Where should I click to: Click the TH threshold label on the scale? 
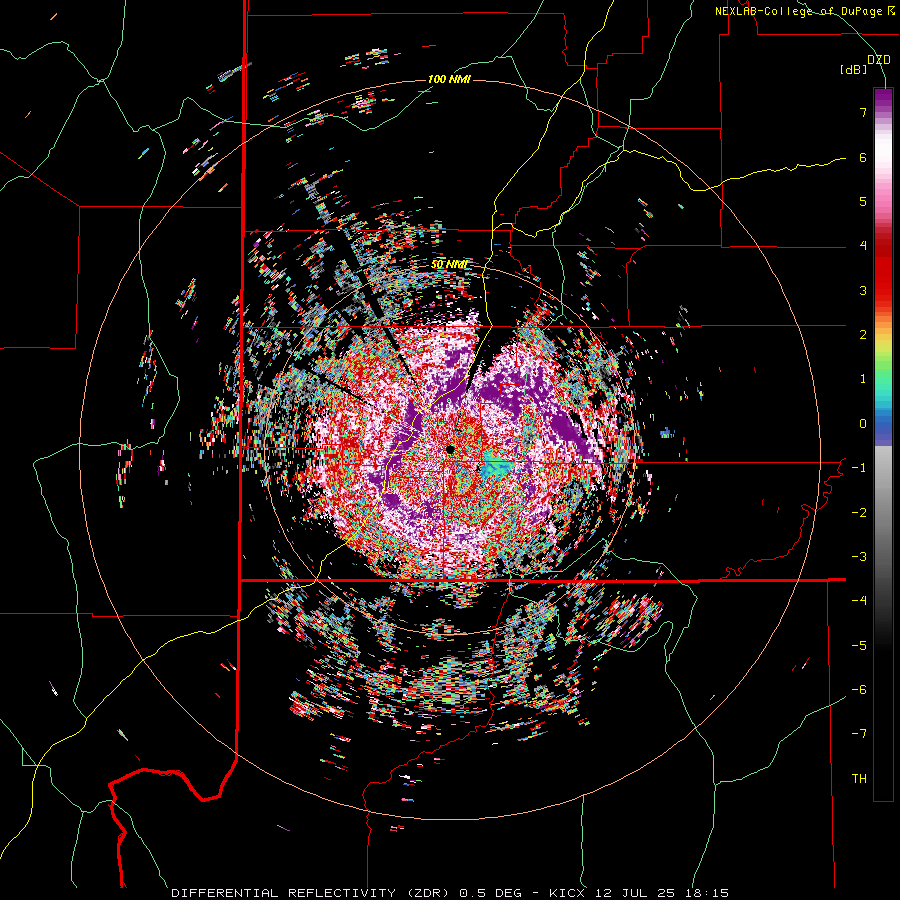pyautogui.click(x=859, y=778)
